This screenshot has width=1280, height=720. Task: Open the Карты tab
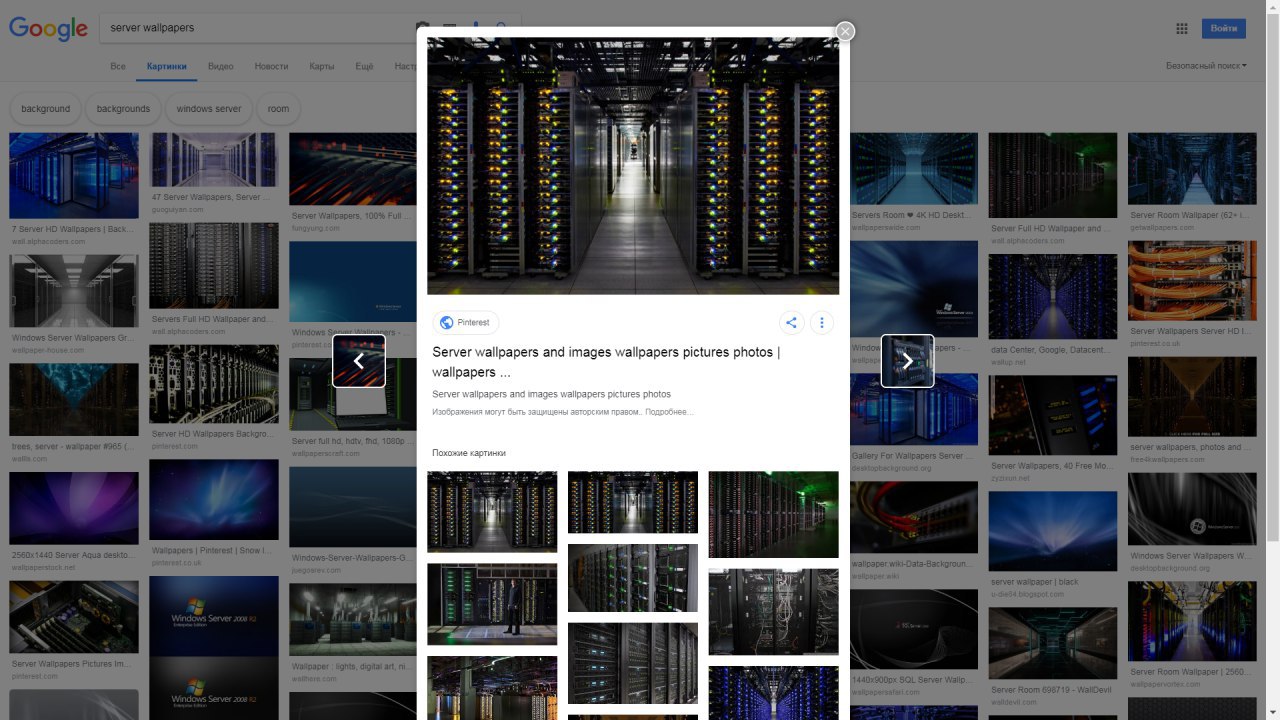coord(322,66)
